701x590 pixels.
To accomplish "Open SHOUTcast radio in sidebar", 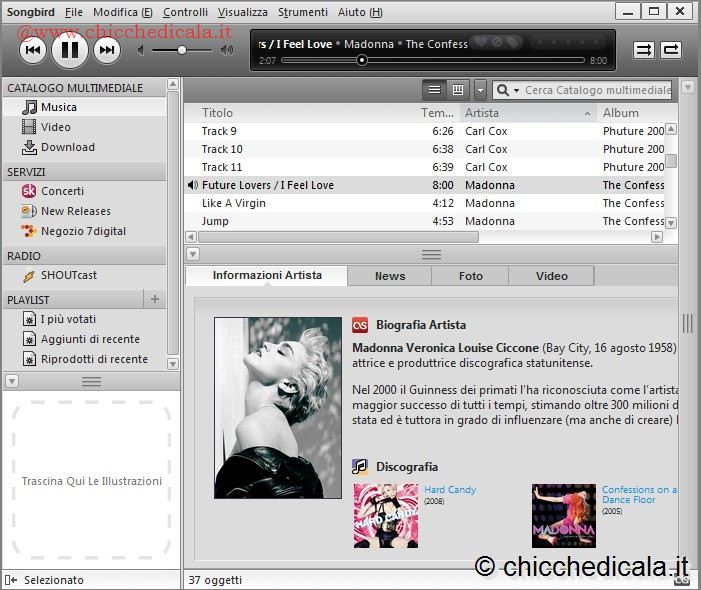I will 68,275.
